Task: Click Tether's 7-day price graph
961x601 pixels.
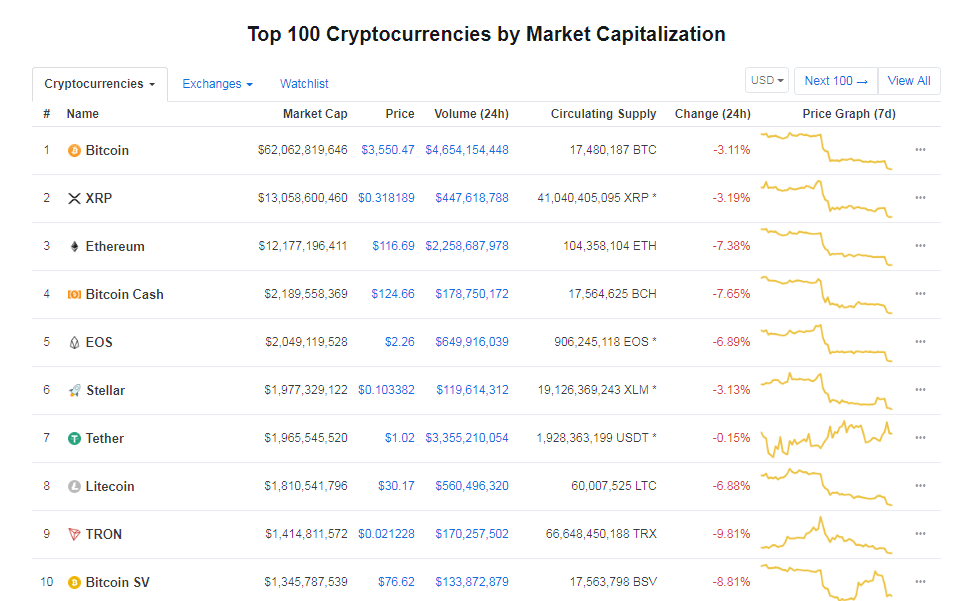Action: pos(827,437)
